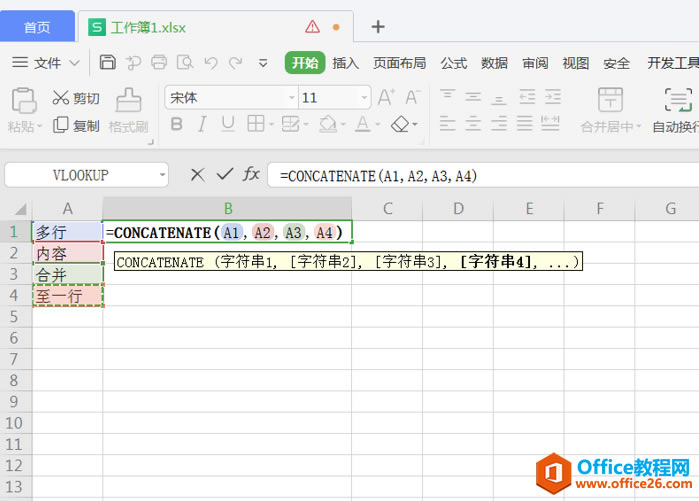Screen dimensions: 699x501
Task: Click the font color A icon
Action: click(x=362, y=124)
